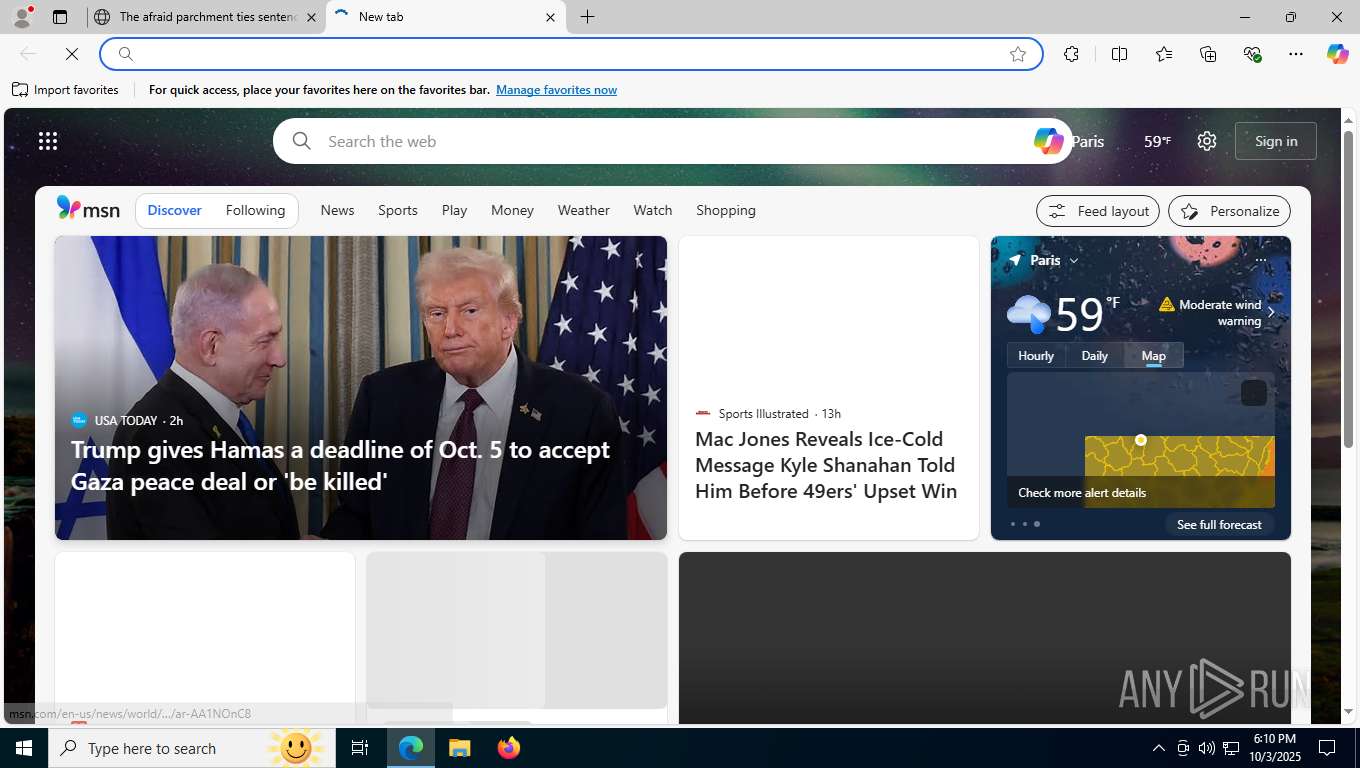Open Browser essentials heart icon
This screenshot has width=1360, height=768.
tap(1252, 54)
